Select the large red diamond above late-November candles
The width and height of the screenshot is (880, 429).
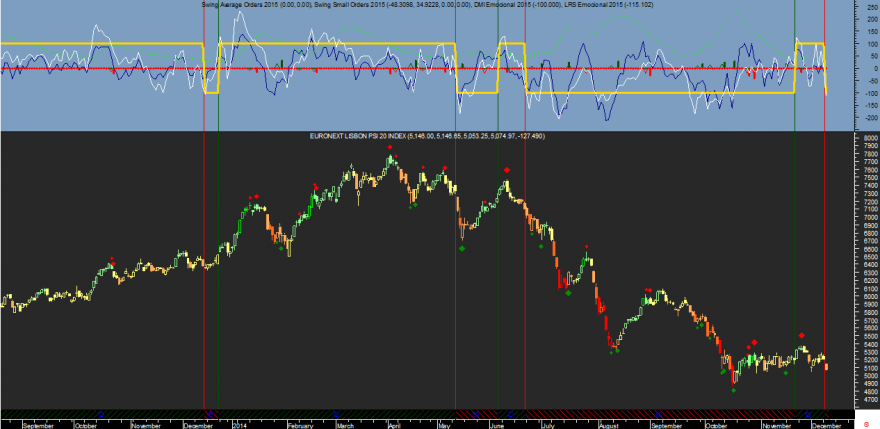801,335
